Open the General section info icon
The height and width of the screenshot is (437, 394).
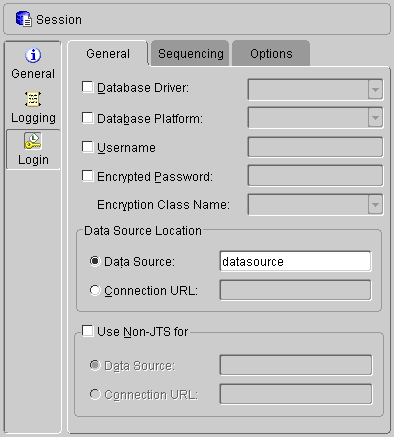pos(33,55)
